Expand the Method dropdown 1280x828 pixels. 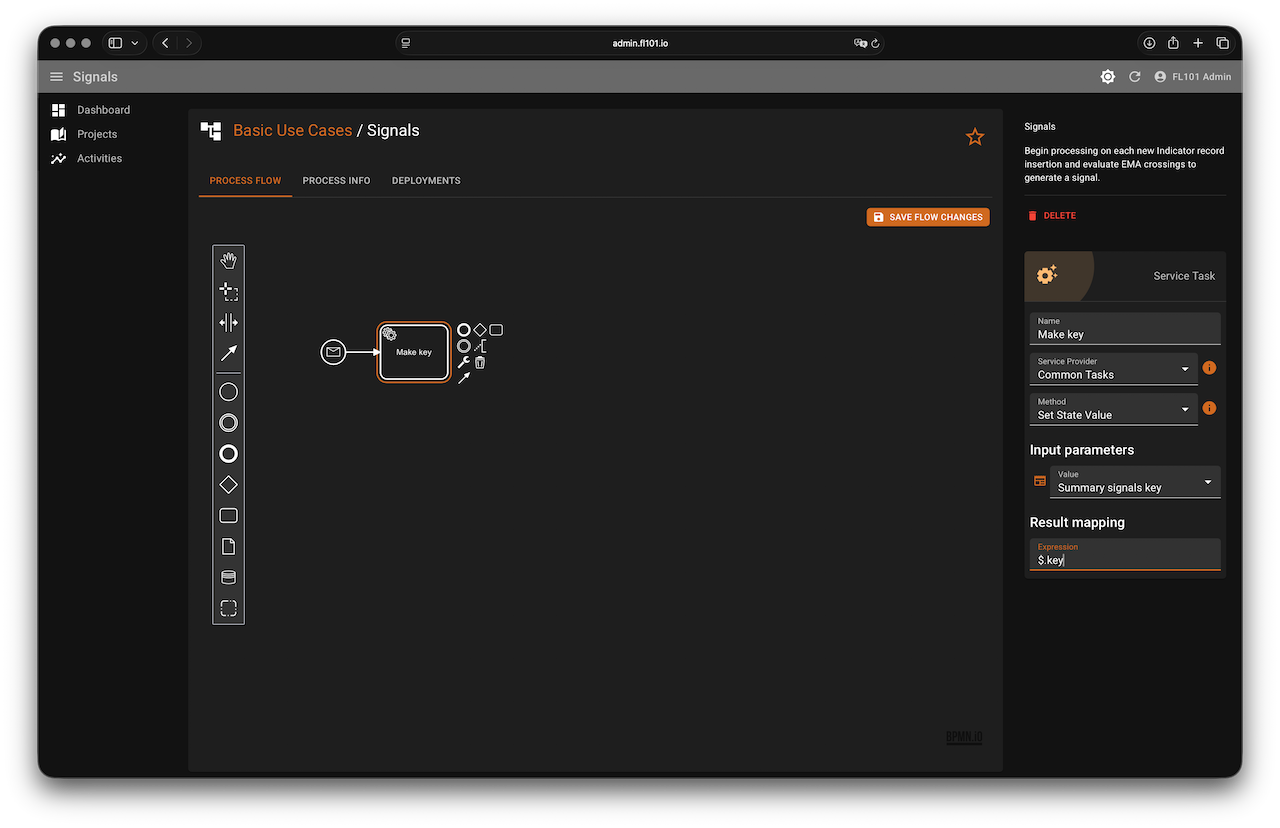(x=1113, y=409)
